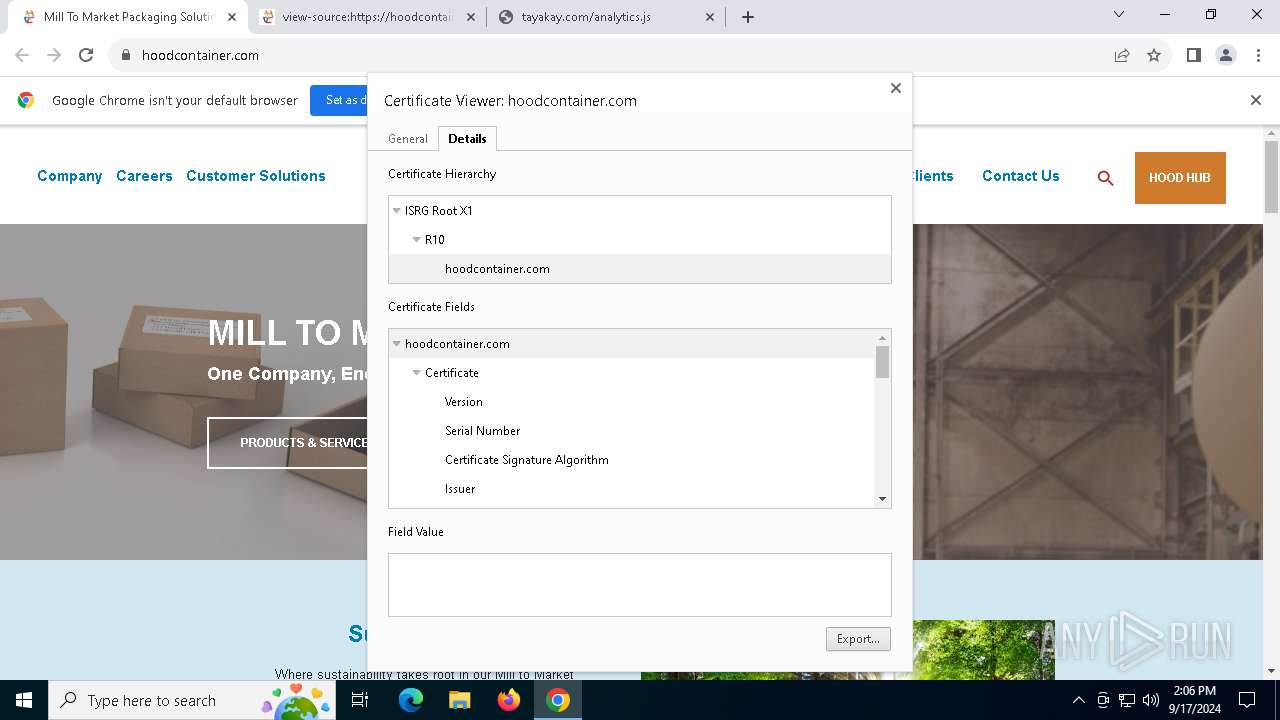Collapse the ISRG Root X1 node
The width and height of the screenshot is (1280, 720).
pos(397,211)
